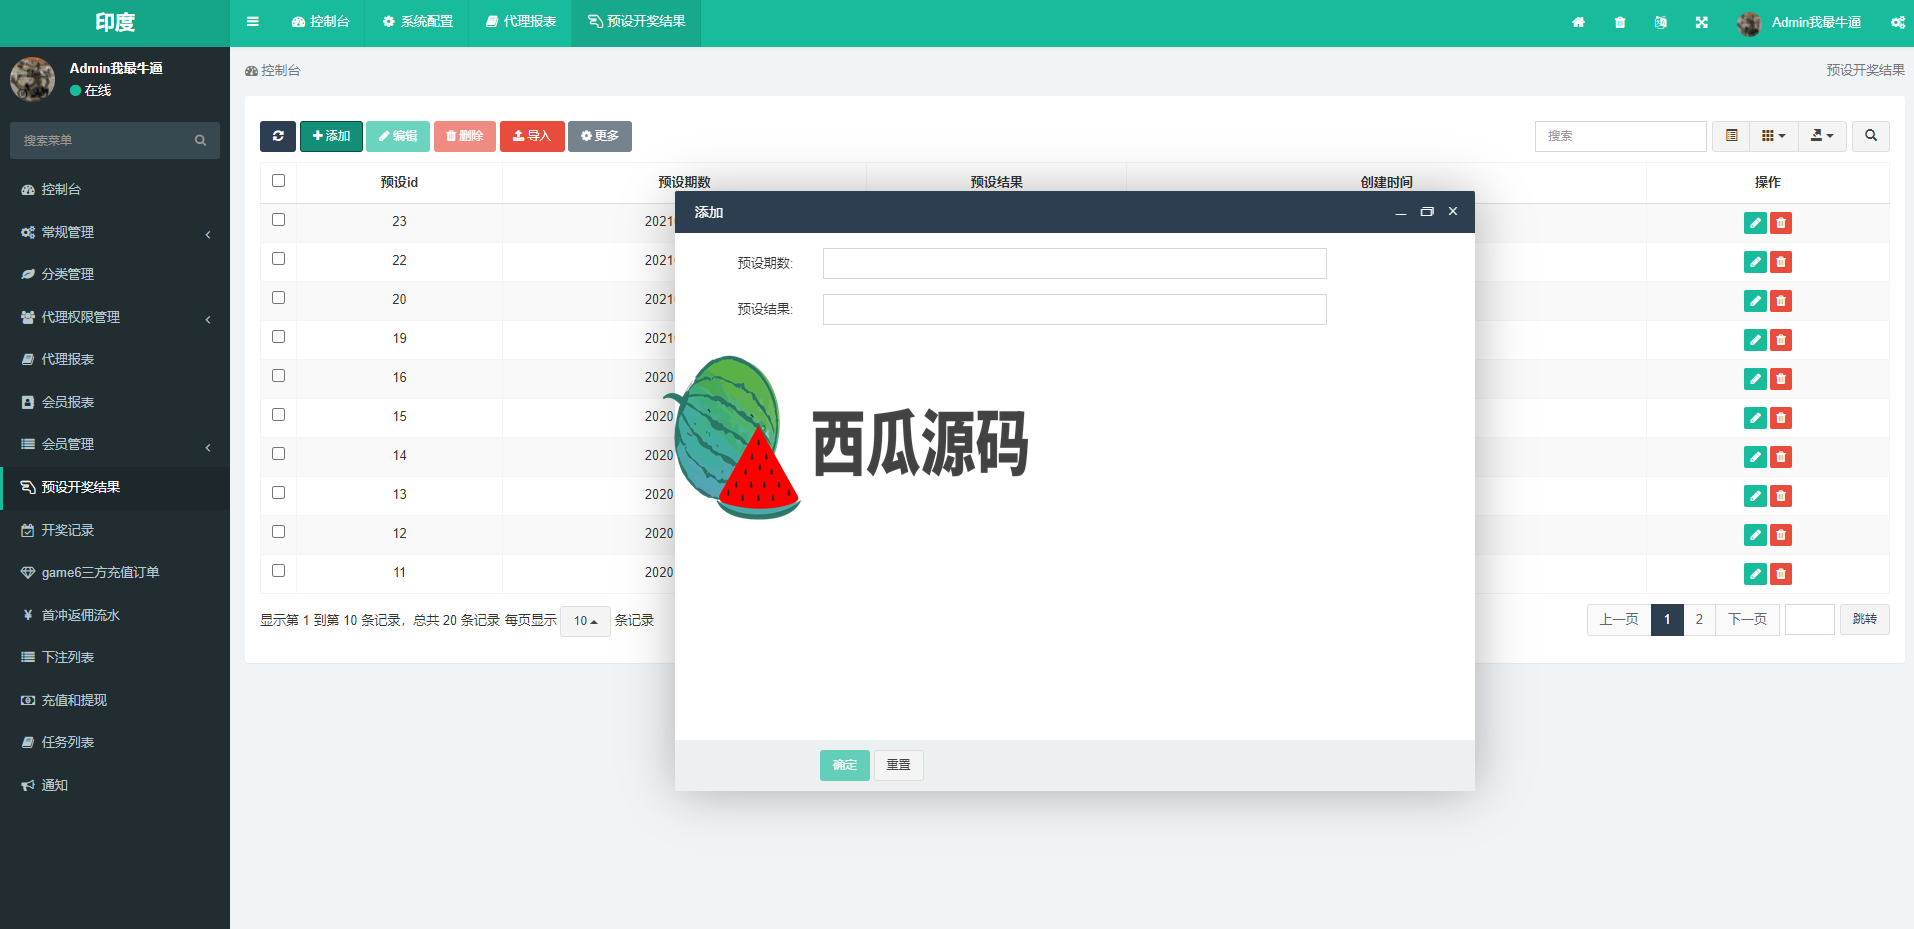Switch to 控制台 top tab
Screen dimensions: 1914x929
[320, 22]
